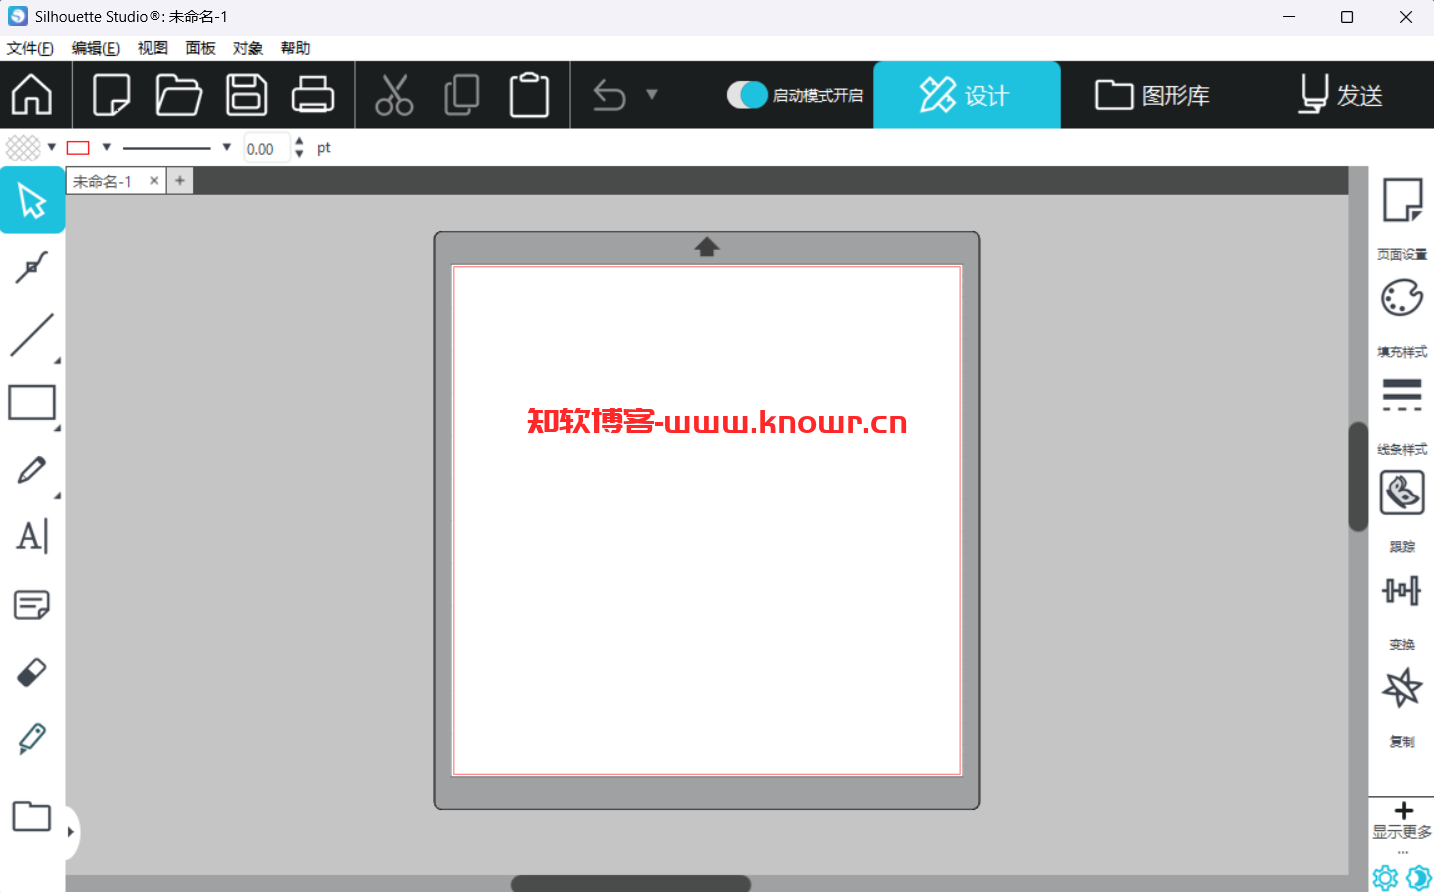Select the 未命名-1 document tab
Viewport: 1434px width, 892px height.
[103, 181]
